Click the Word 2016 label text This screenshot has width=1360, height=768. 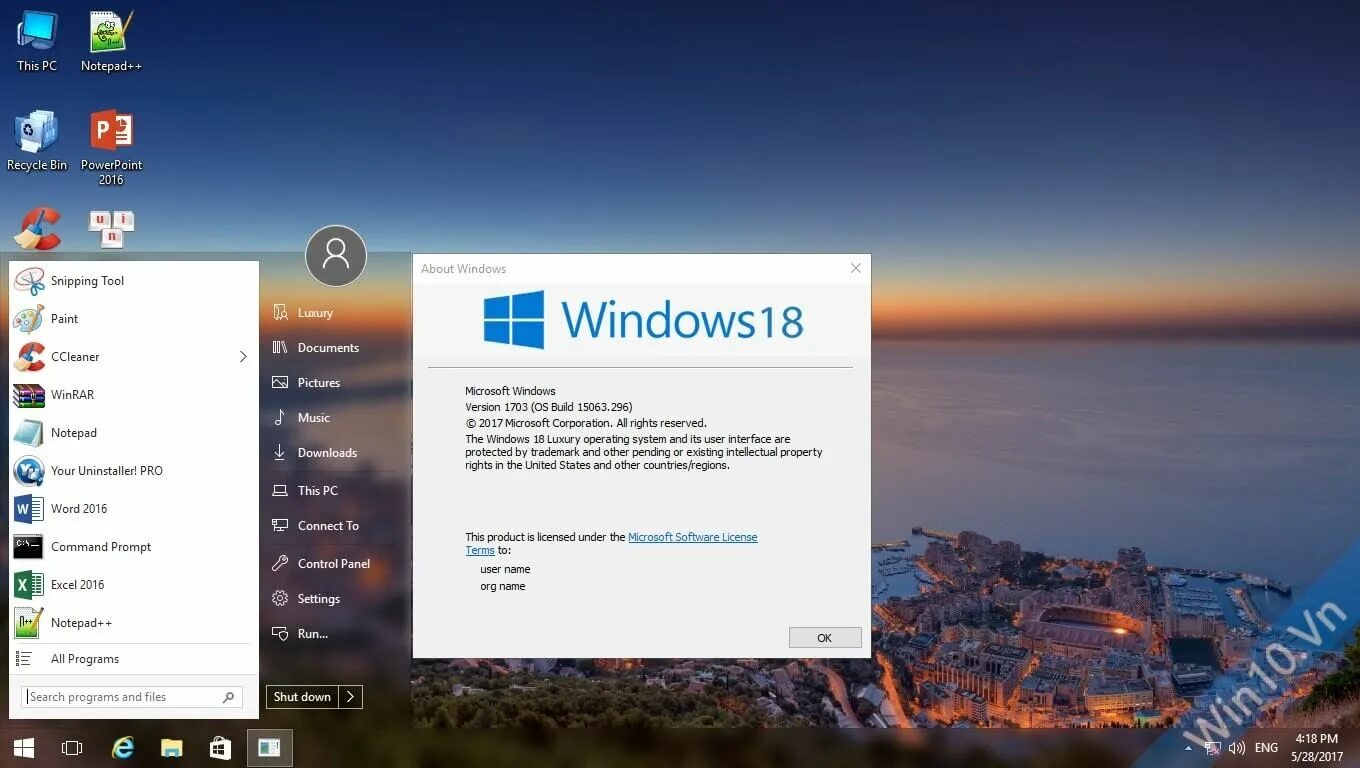pyautogui.click(x=79, y=509)
